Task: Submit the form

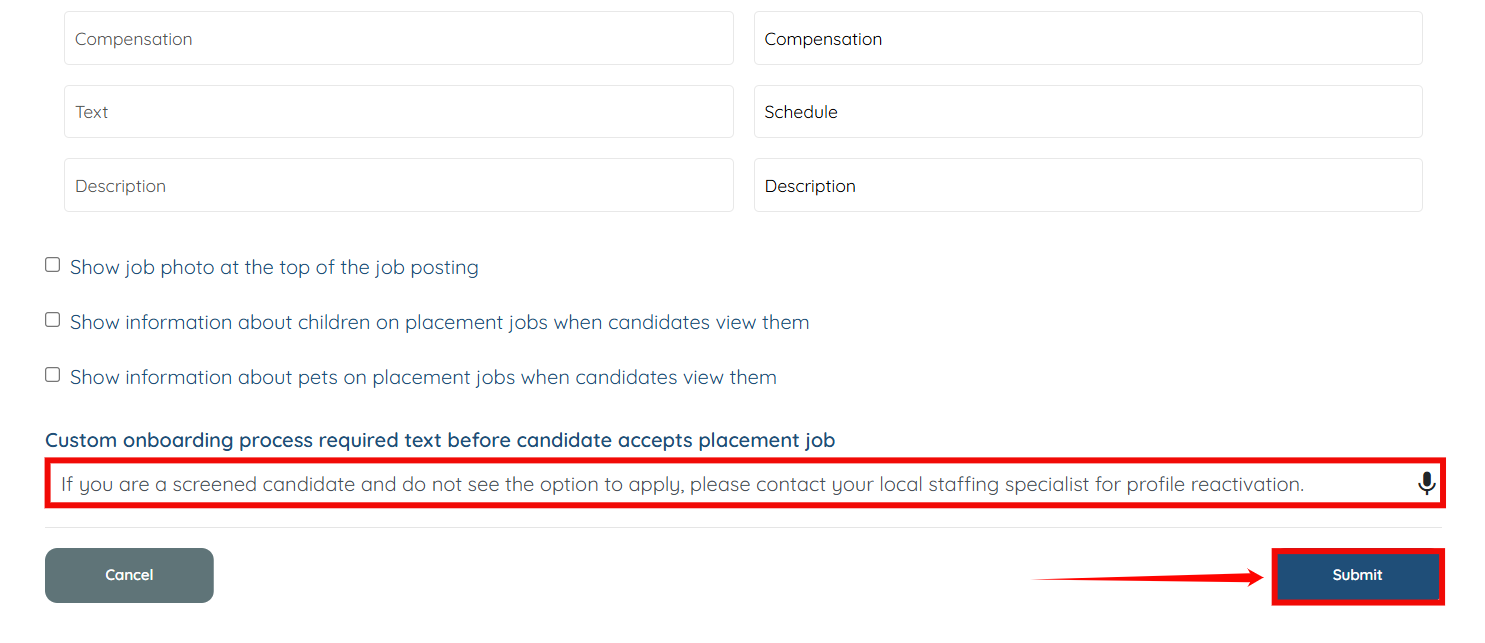Action: point(1357,575)
